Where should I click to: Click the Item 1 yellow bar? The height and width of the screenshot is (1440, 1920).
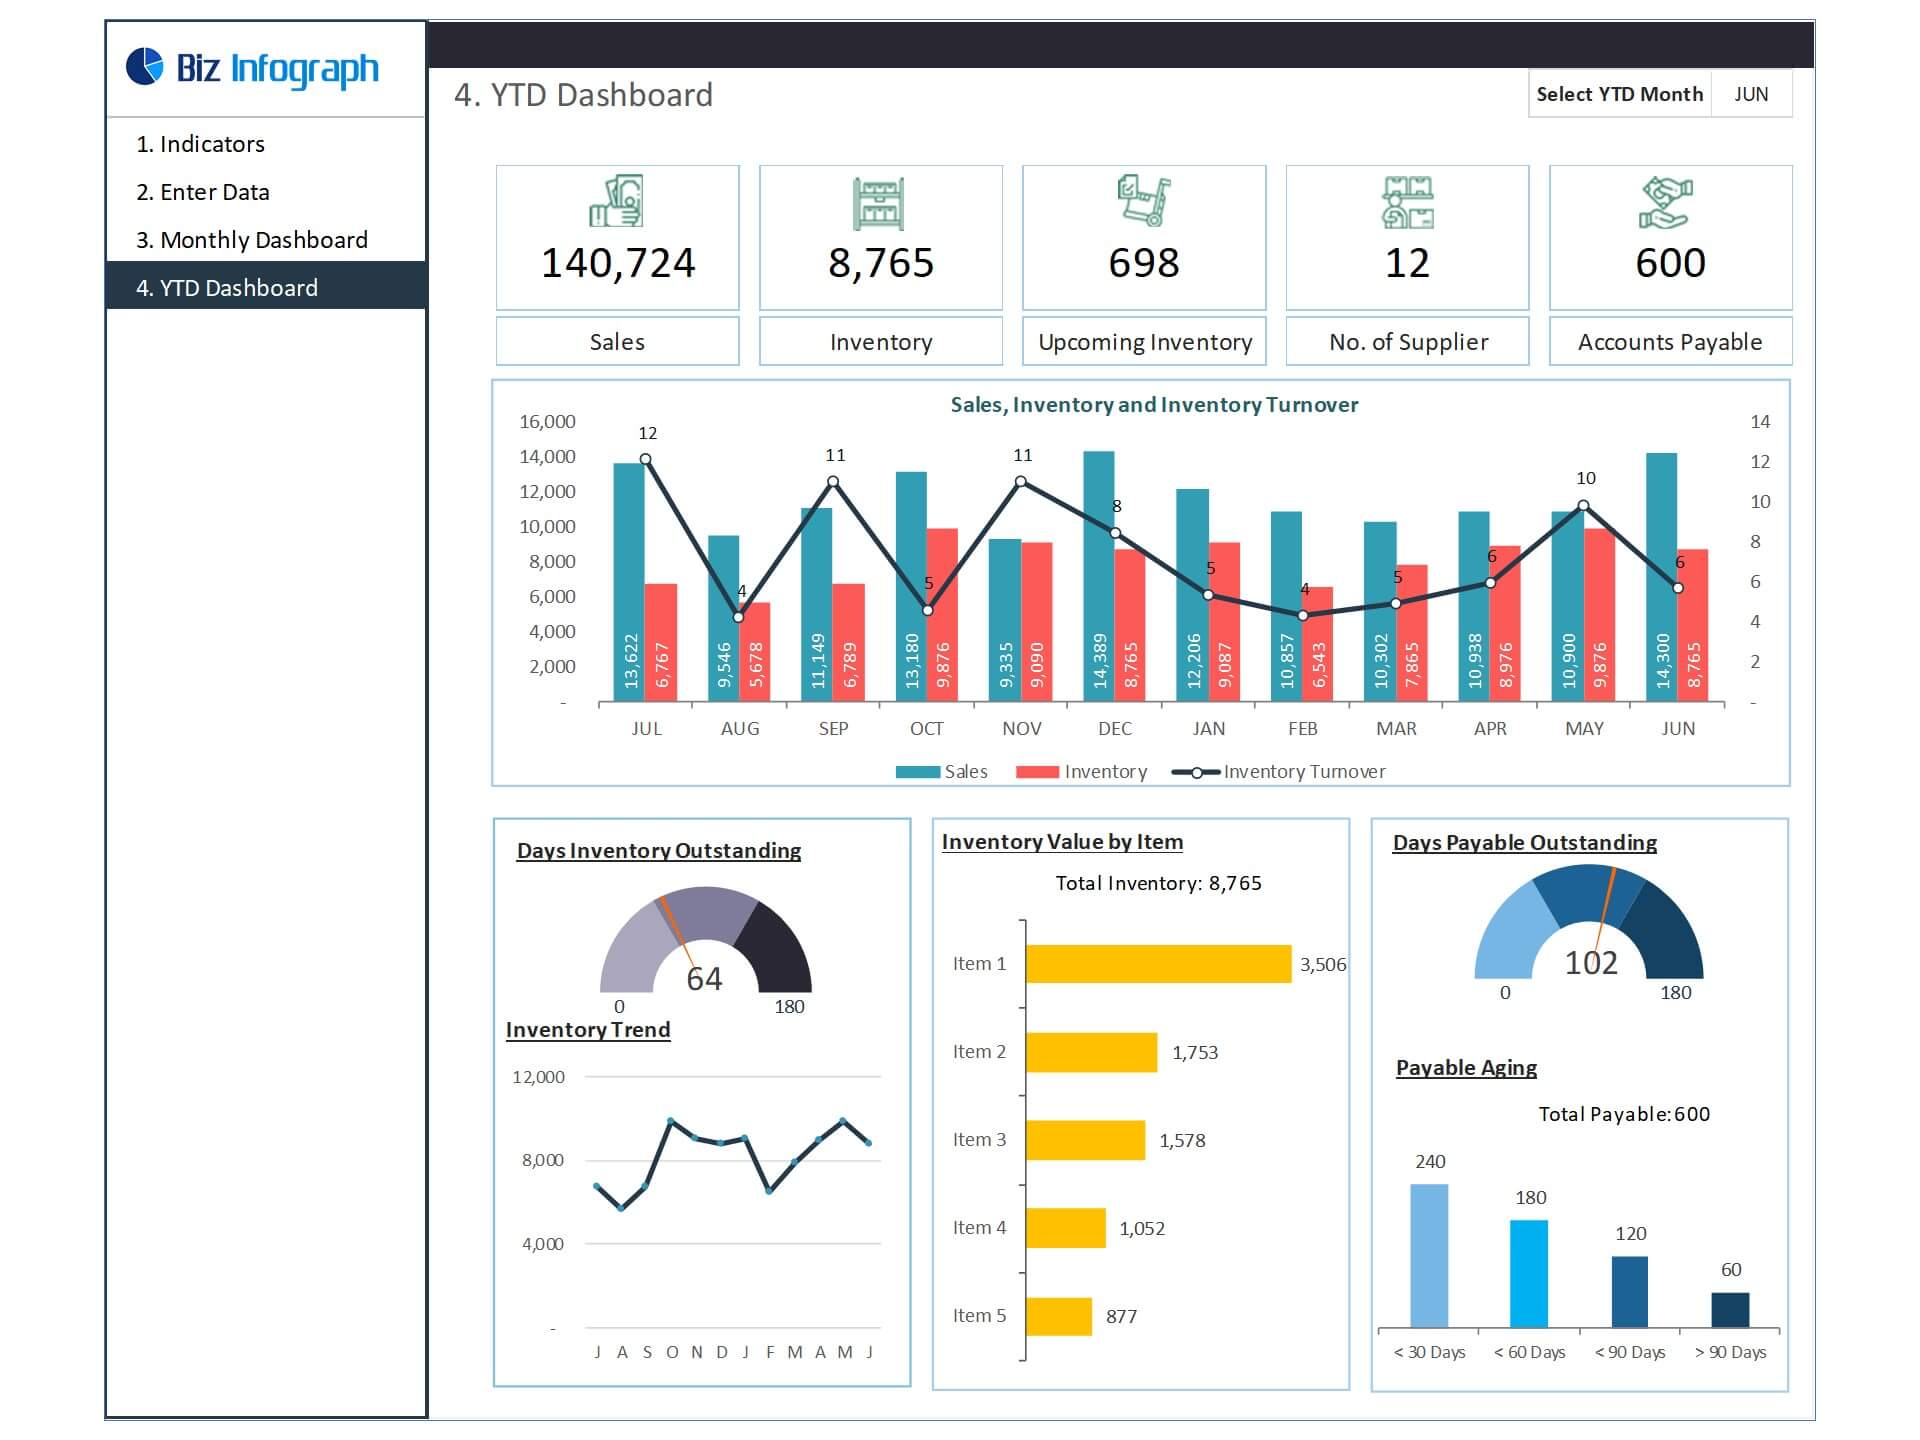point(1158,964)
